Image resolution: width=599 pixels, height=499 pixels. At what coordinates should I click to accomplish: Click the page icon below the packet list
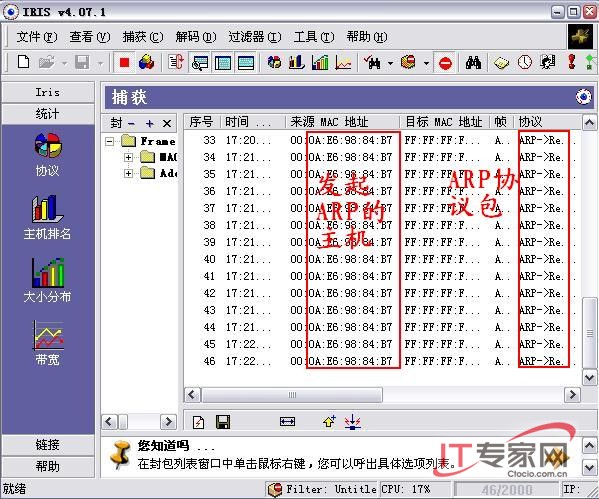[198, 422]
